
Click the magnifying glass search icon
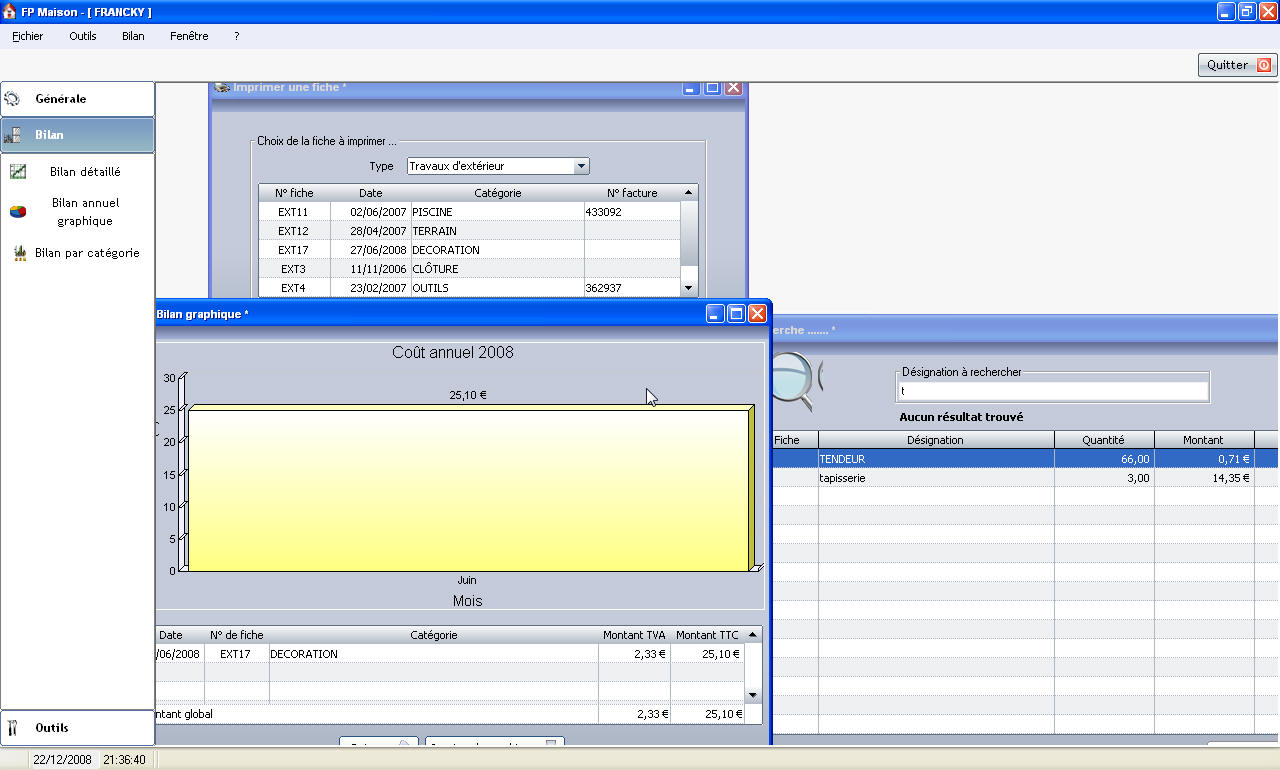click(795, 380)
